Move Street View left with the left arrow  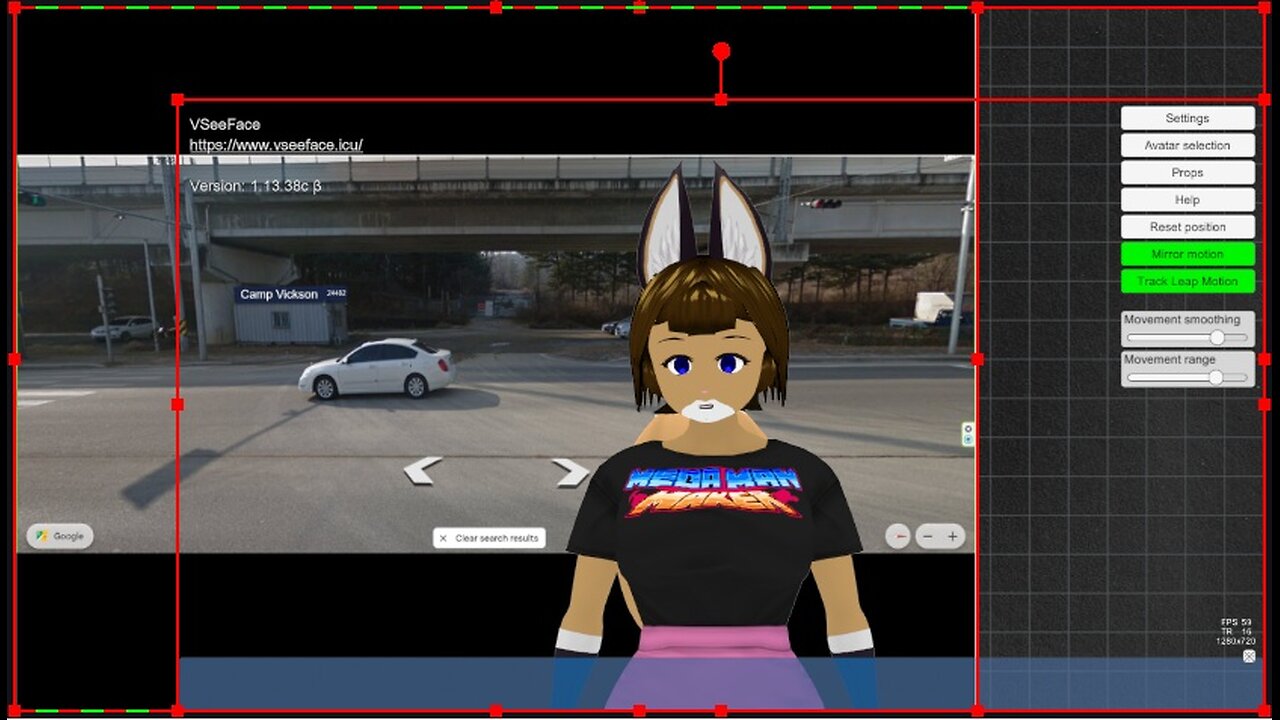(x=422, y=470)
